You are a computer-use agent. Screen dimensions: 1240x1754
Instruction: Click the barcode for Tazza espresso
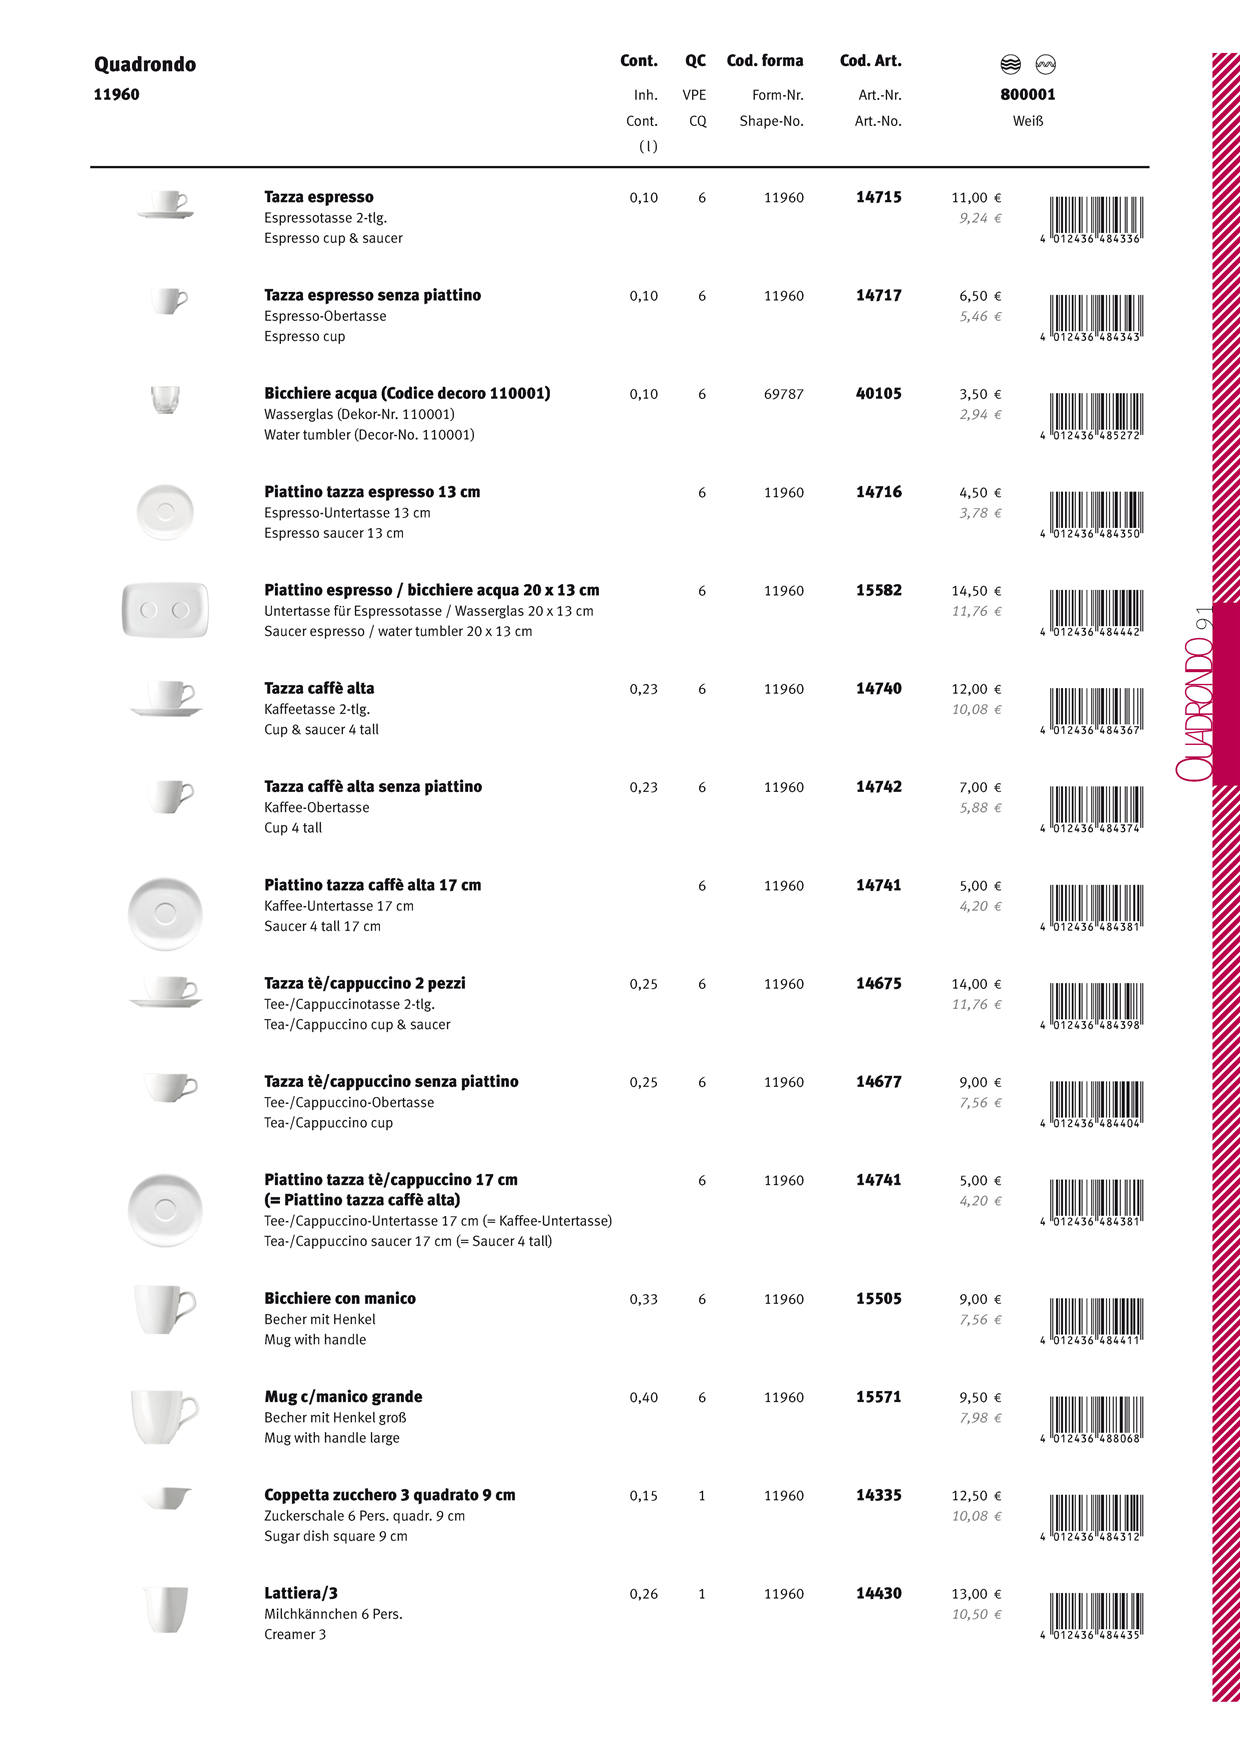(1094, 220)
